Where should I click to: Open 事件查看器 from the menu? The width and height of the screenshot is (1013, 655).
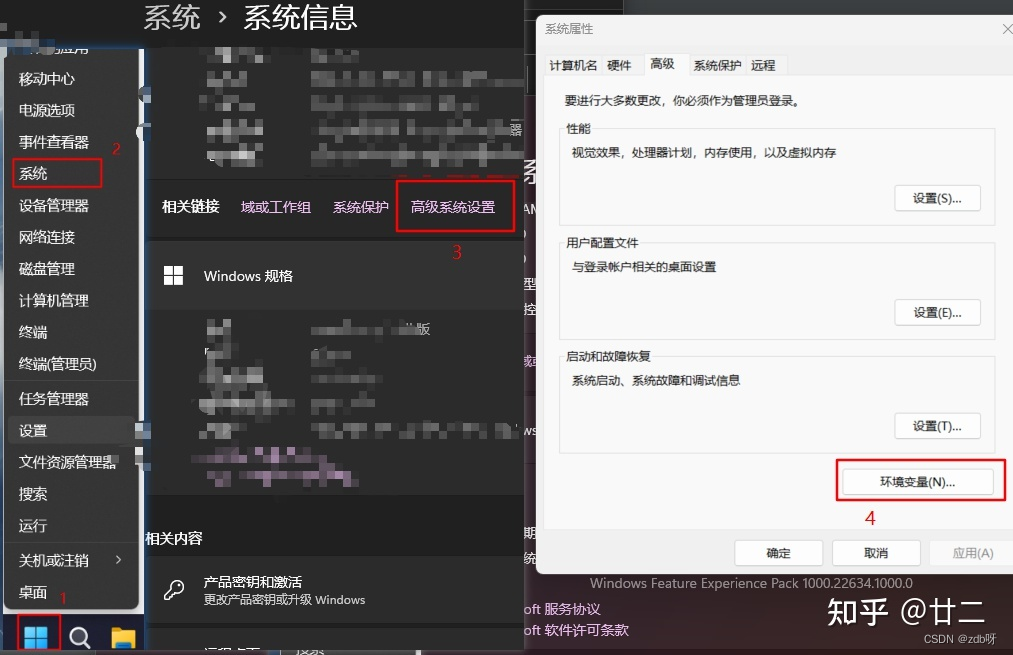tap(55, 141)
